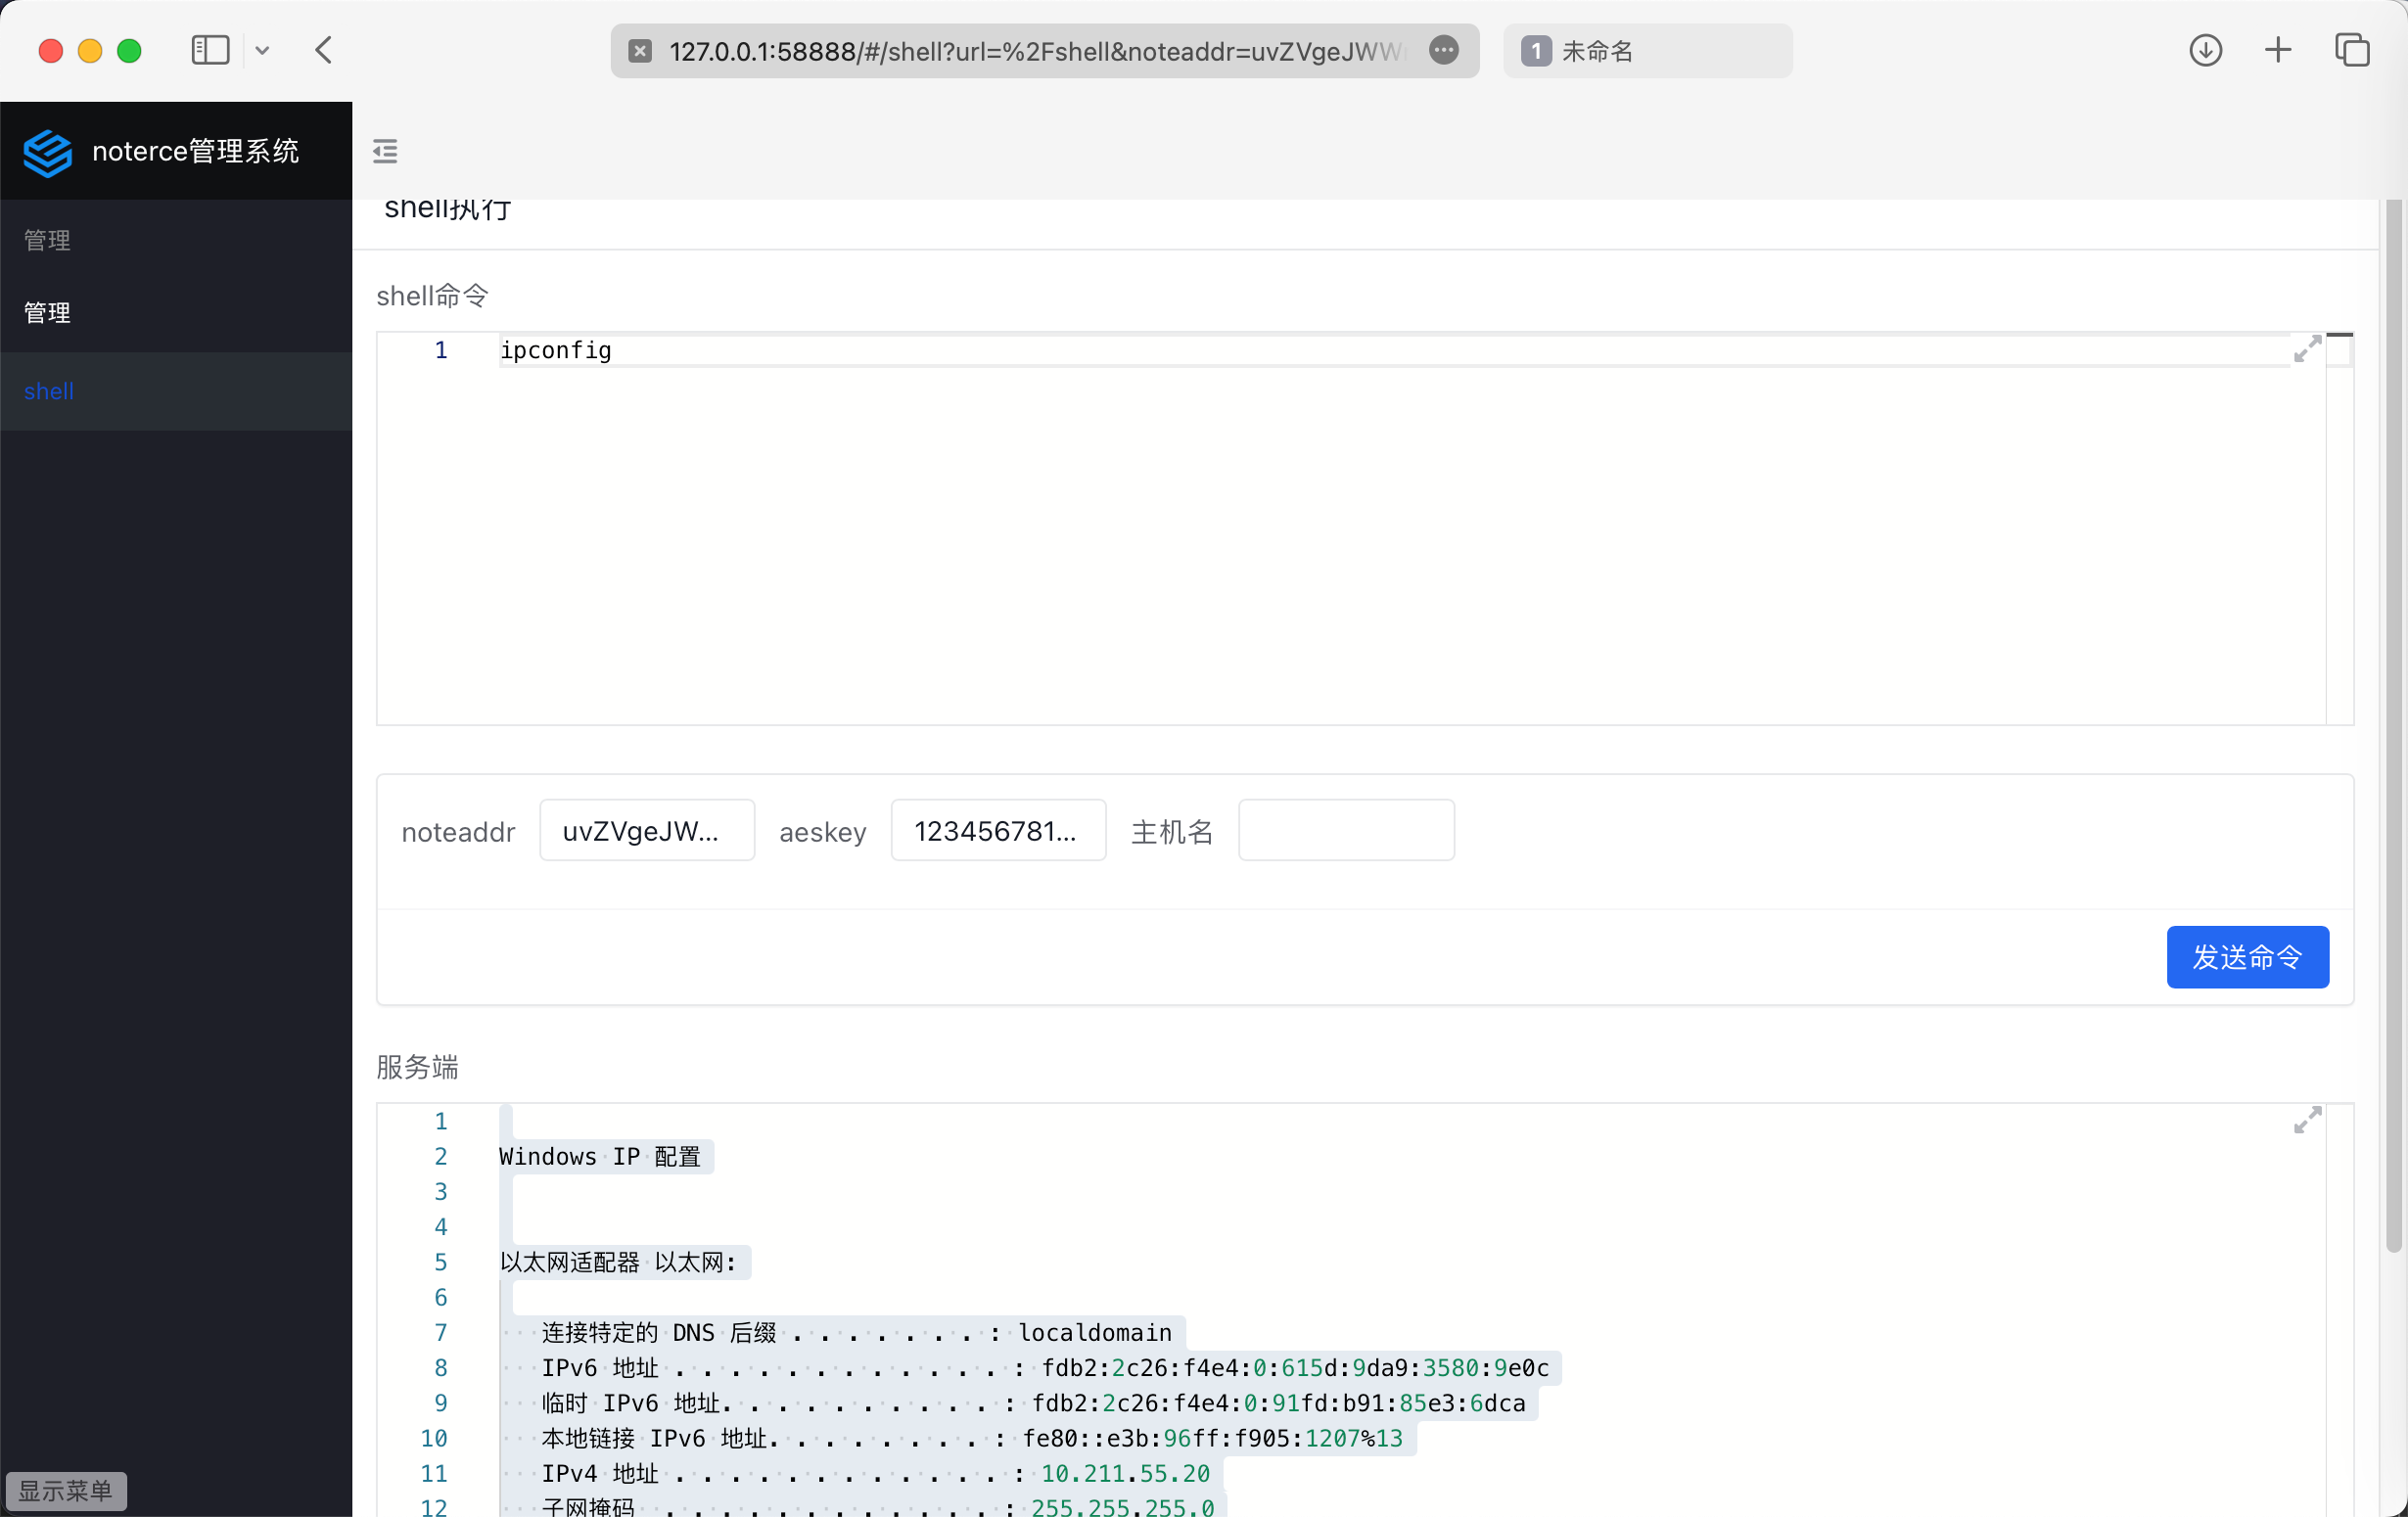2408x1517 pixels.
Task: Click the noteaddr value field
Action: [x=646, y=830]
